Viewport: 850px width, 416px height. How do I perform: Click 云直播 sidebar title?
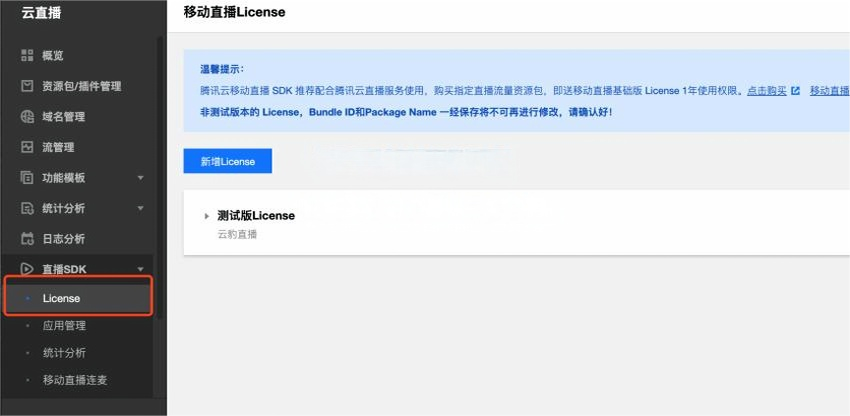[41, 13]
